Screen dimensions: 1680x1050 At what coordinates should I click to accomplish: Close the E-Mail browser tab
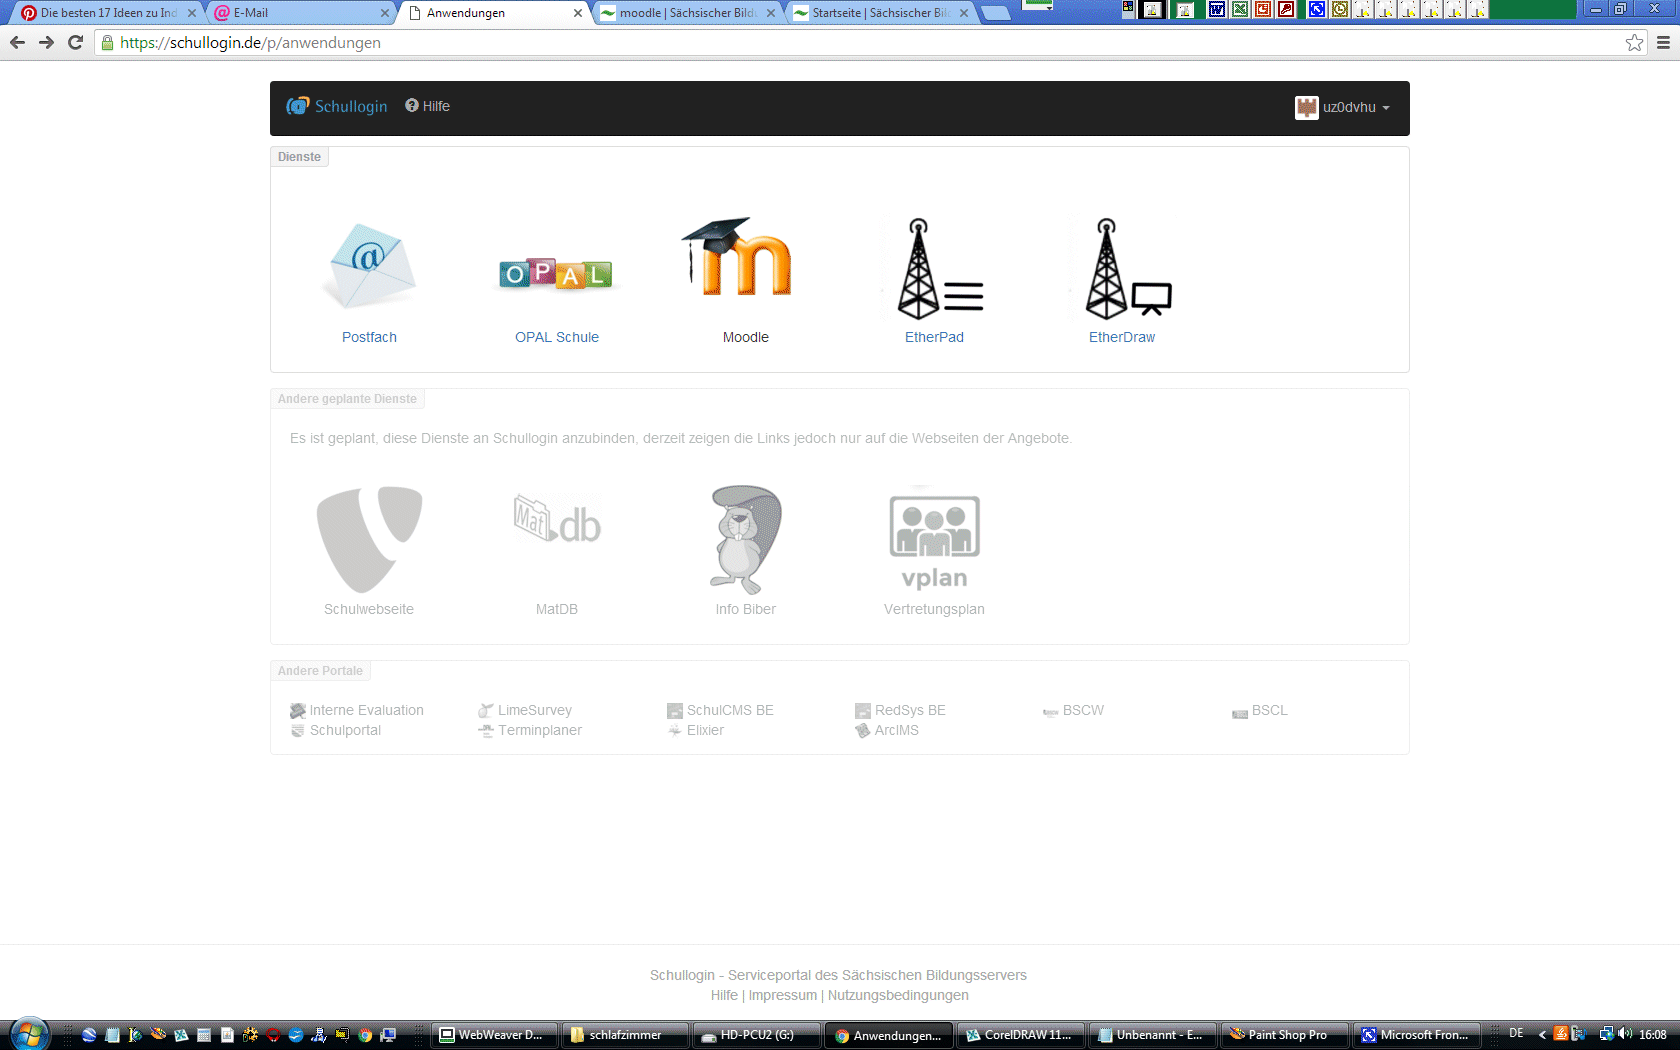pyautogui.click(x=384, y=13)
